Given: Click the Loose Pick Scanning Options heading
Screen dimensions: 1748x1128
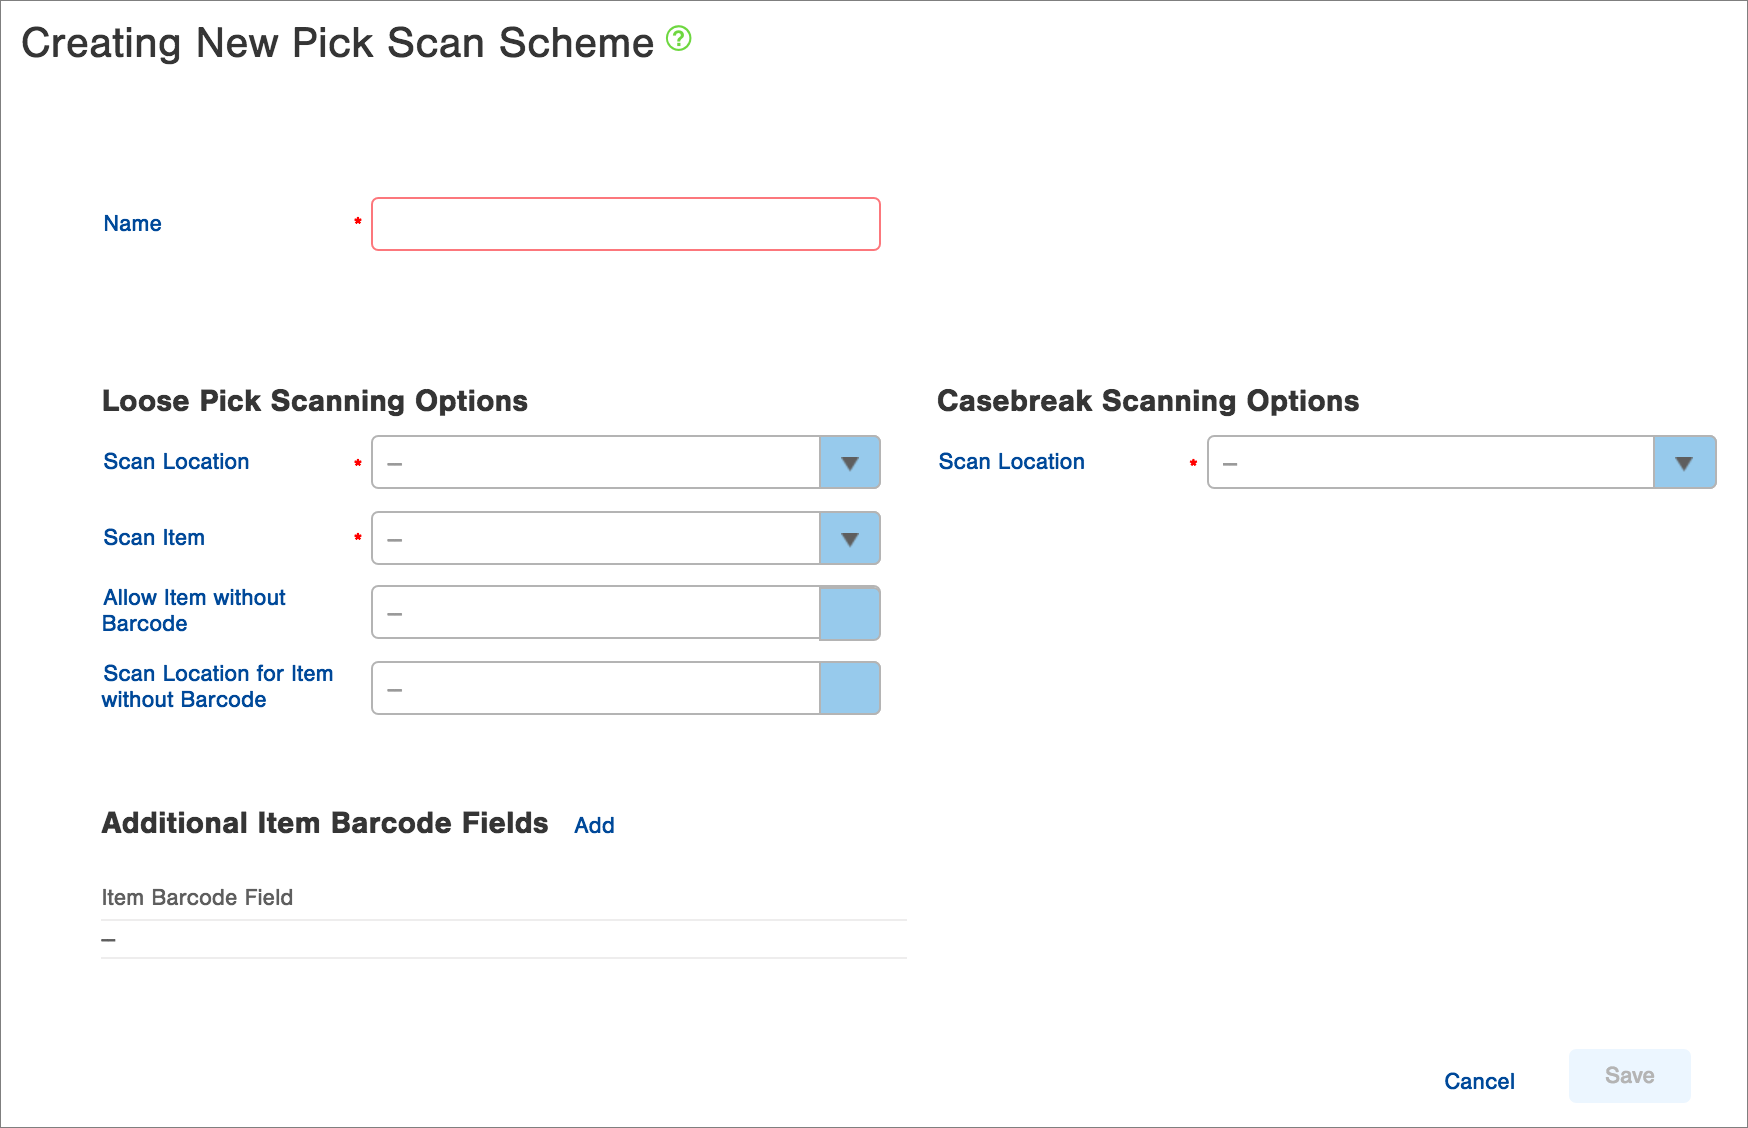Looking at the screenshot, I should 314,401.
